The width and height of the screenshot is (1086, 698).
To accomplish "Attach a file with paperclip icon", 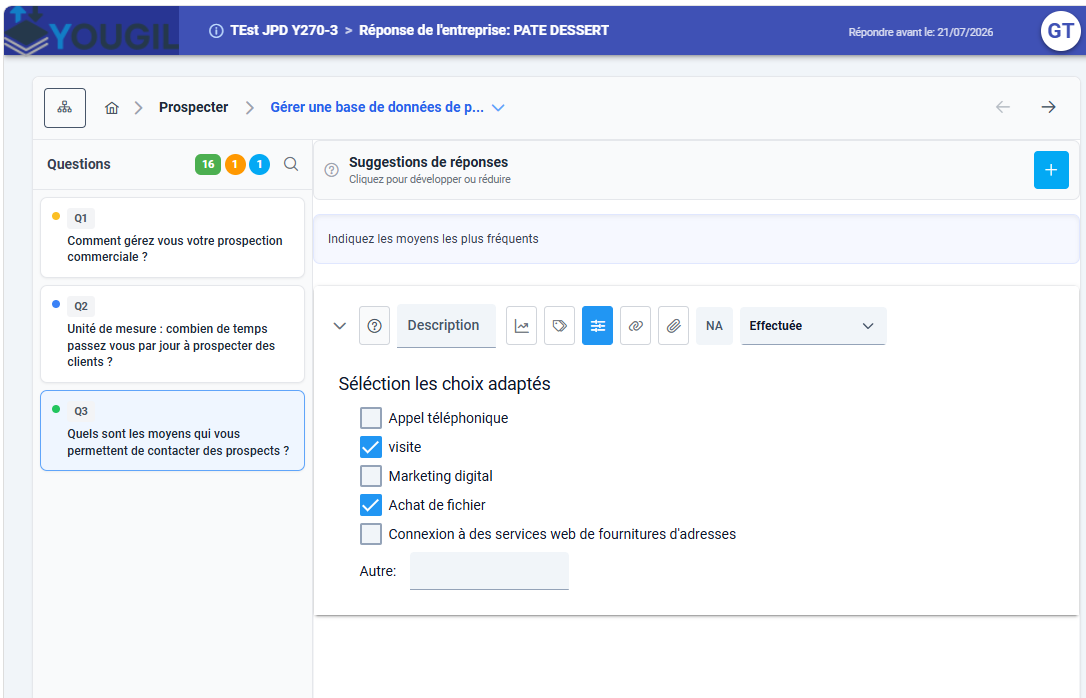I will (673, 325).
